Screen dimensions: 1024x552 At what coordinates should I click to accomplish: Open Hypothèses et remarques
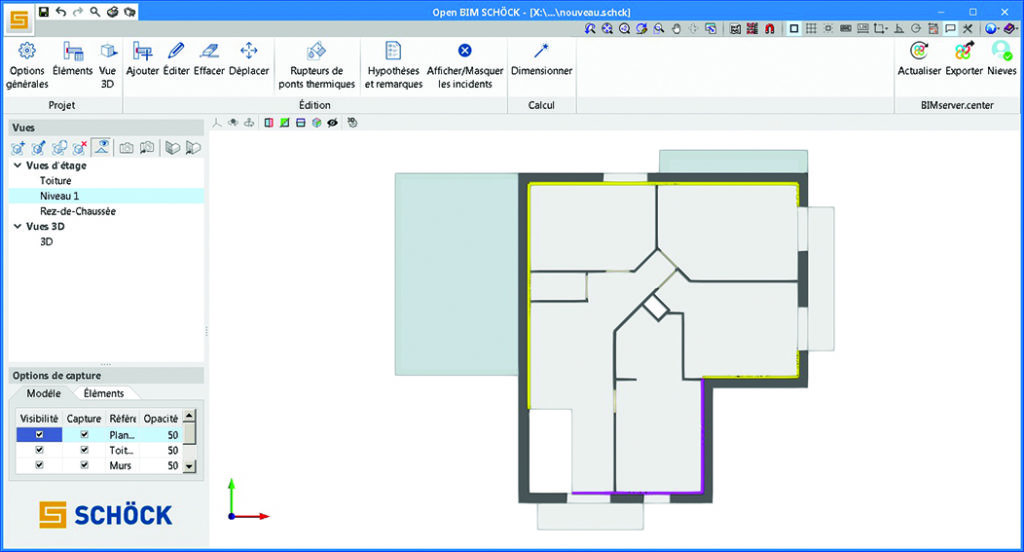coord(393,65)
